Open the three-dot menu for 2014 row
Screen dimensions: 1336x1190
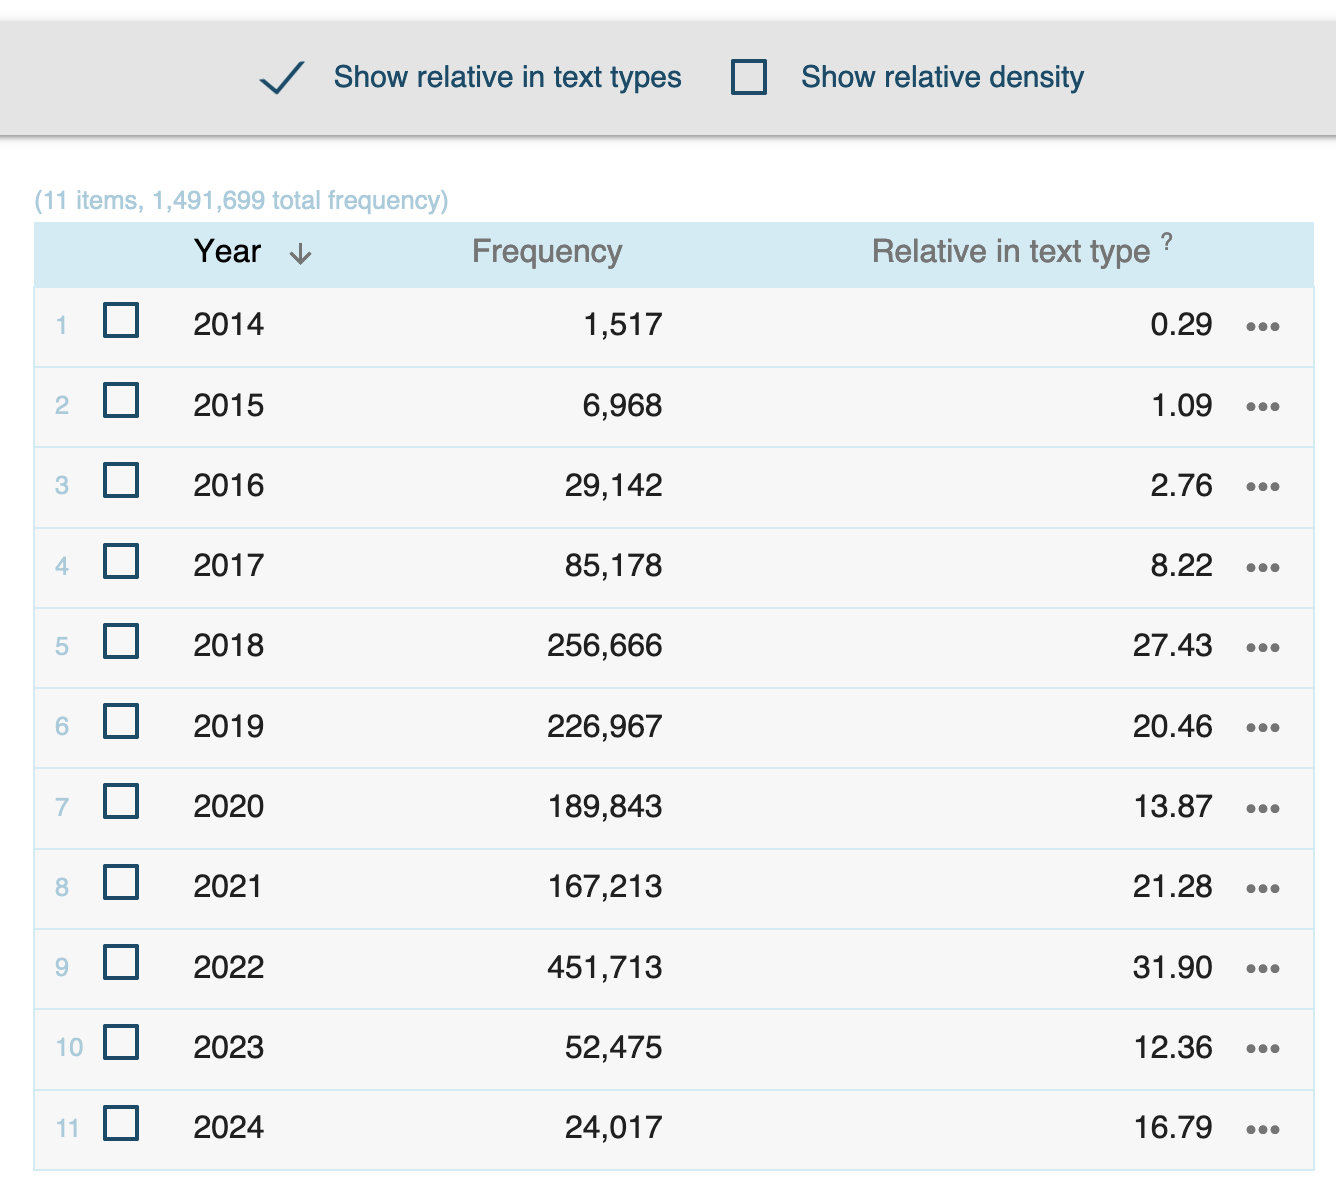[x=1262, y=327]
